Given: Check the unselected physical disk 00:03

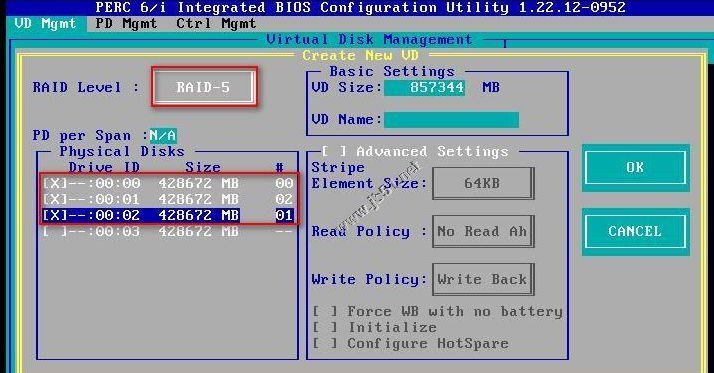Looking at the screenshot, I should [54, 231].
